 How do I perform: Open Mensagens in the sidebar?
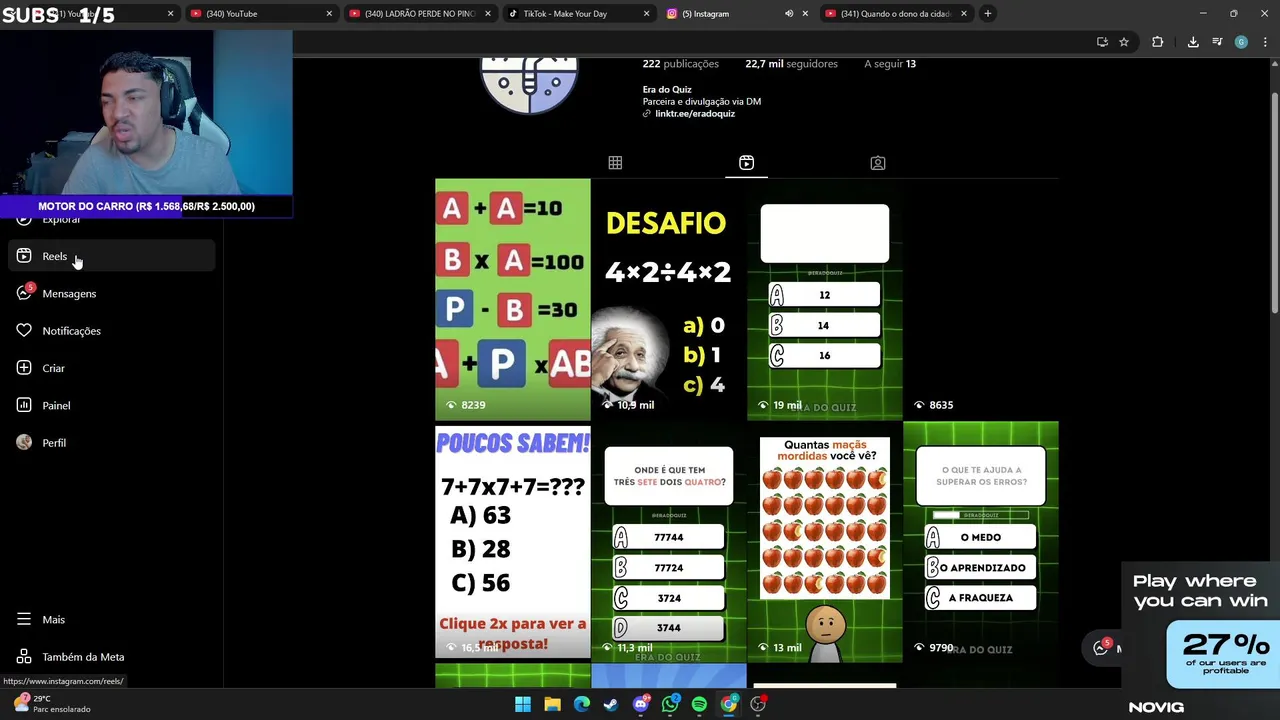click(69, 293)
